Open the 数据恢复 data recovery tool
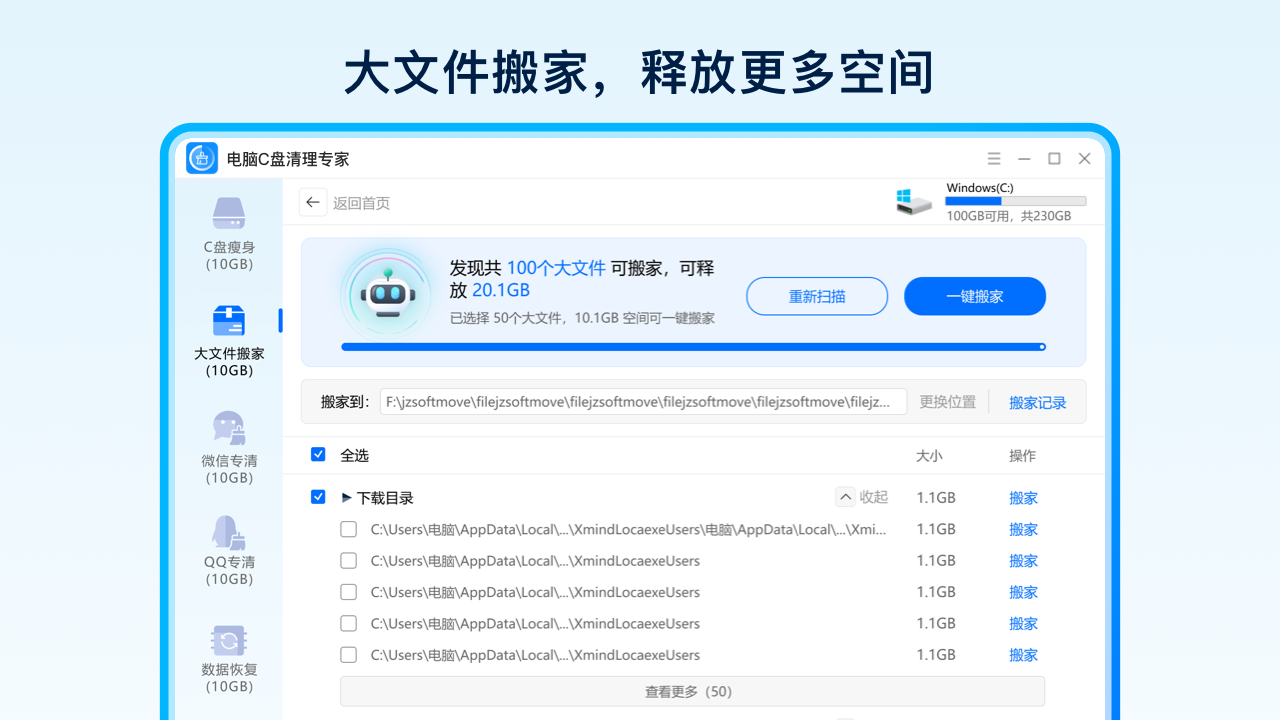 click(x=228, y=655)
